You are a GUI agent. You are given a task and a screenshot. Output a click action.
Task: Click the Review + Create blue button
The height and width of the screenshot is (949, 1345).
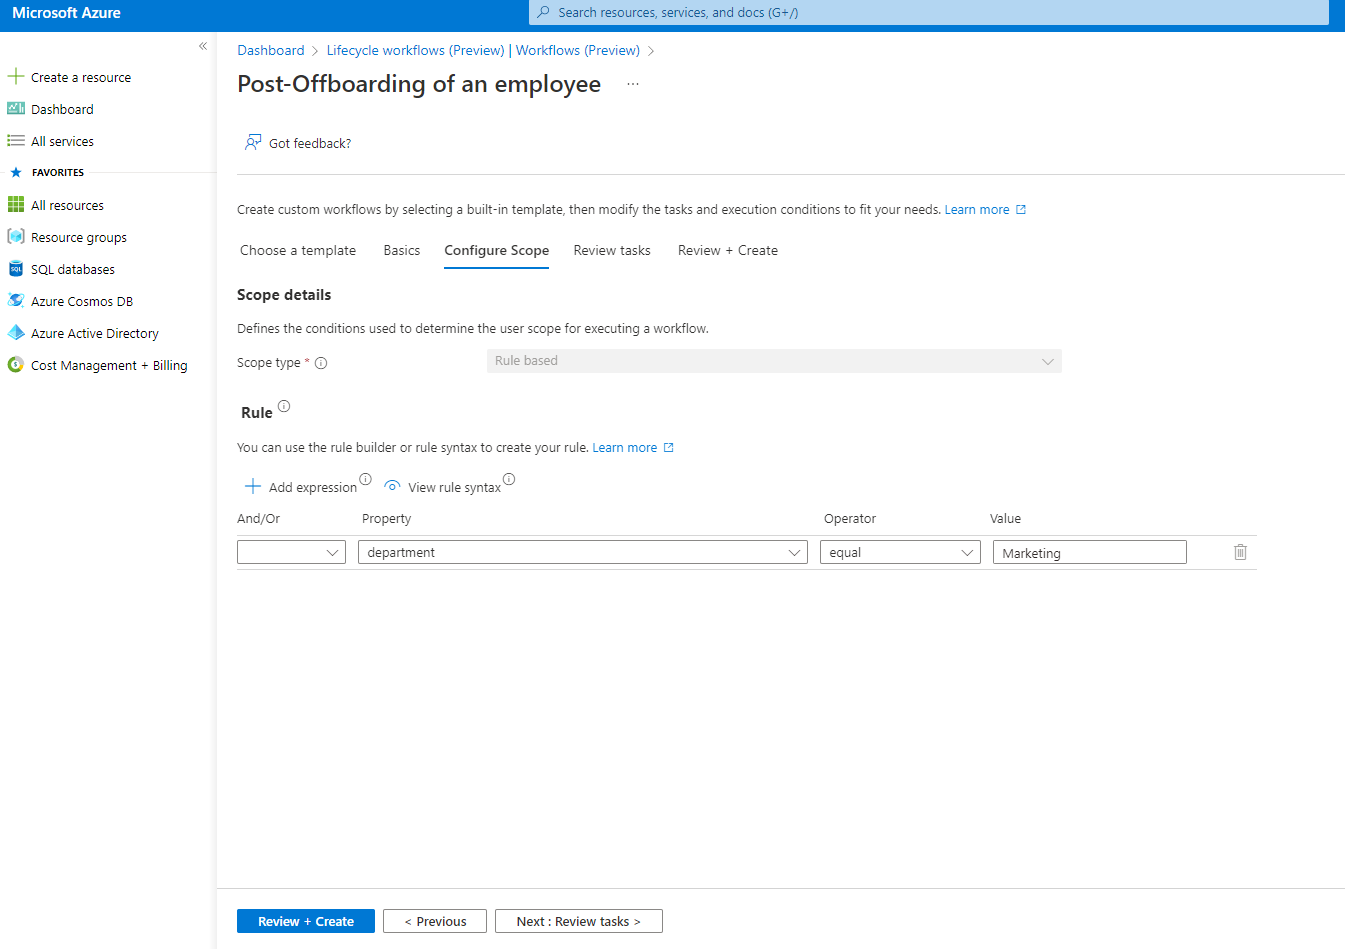[x=305, y=921]
